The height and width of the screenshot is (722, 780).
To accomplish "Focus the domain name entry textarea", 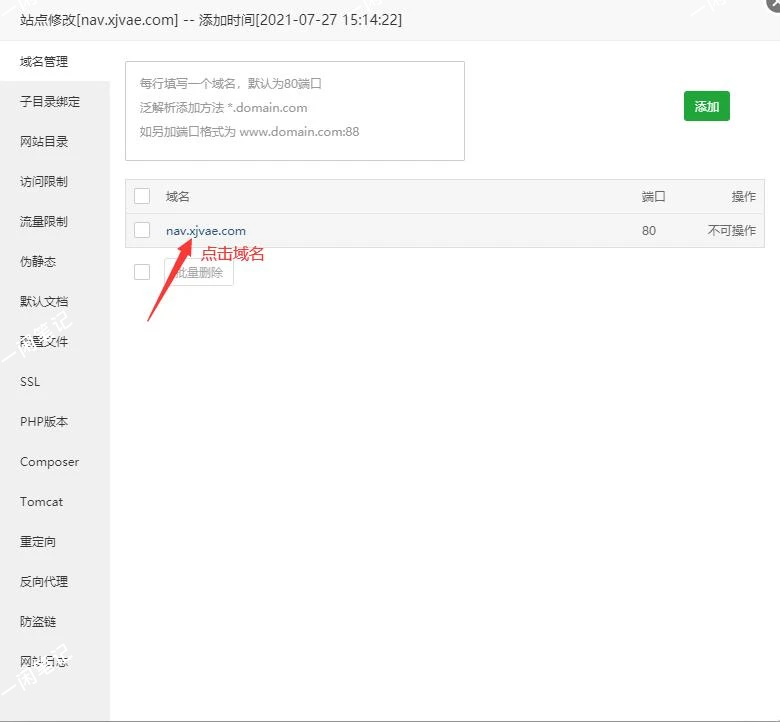I will tap(295, 111).
